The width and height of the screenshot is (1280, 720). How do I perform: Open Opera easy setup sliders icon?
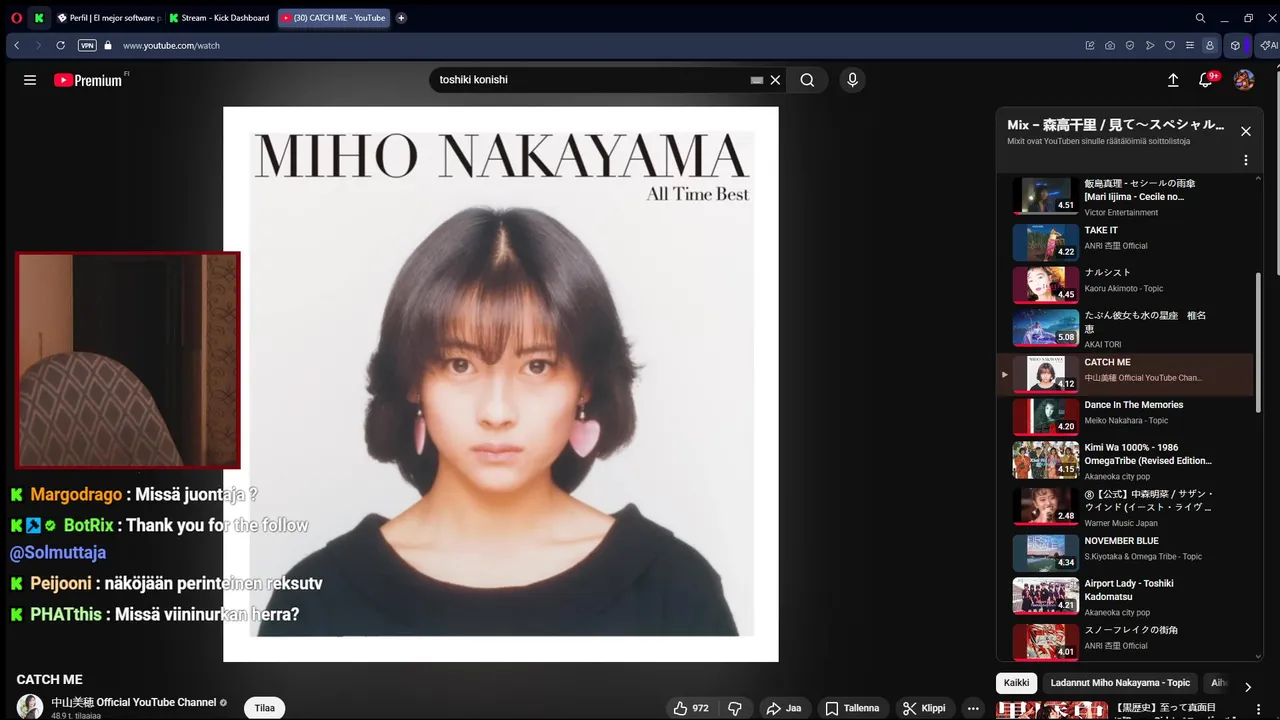[x=1190, y=45]
